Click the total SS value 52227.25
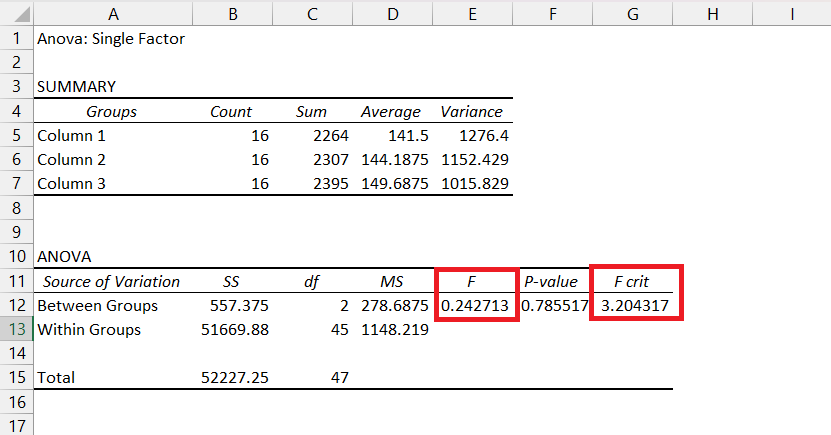Screen dimensions: 831x435 pyautogui.click(x=235, y=377)
